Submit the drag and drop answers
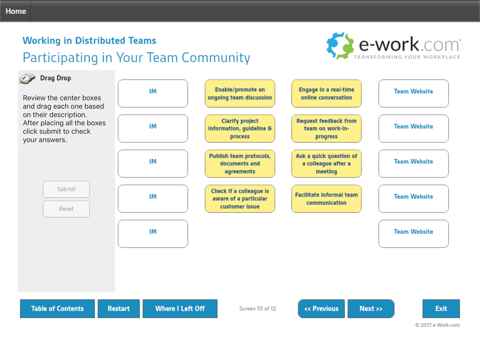Viewport: 480px width, 360px height. 66,189
